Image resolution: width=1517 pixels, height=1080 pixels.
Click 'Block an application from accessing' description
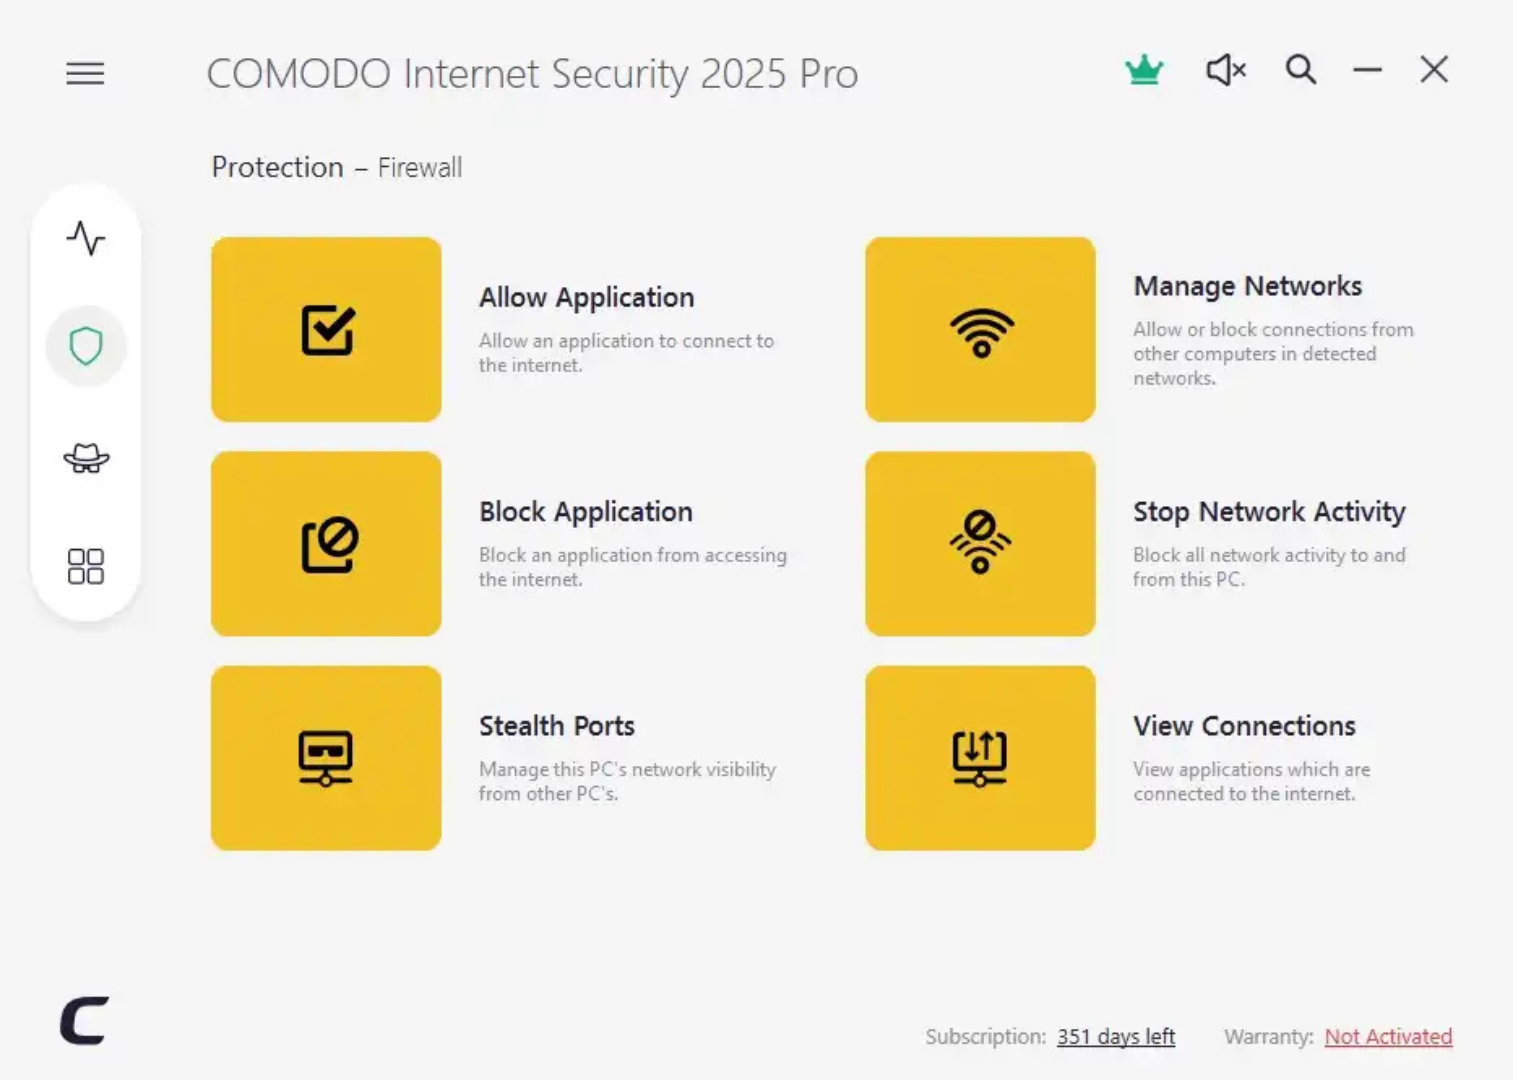click(632, 567)
